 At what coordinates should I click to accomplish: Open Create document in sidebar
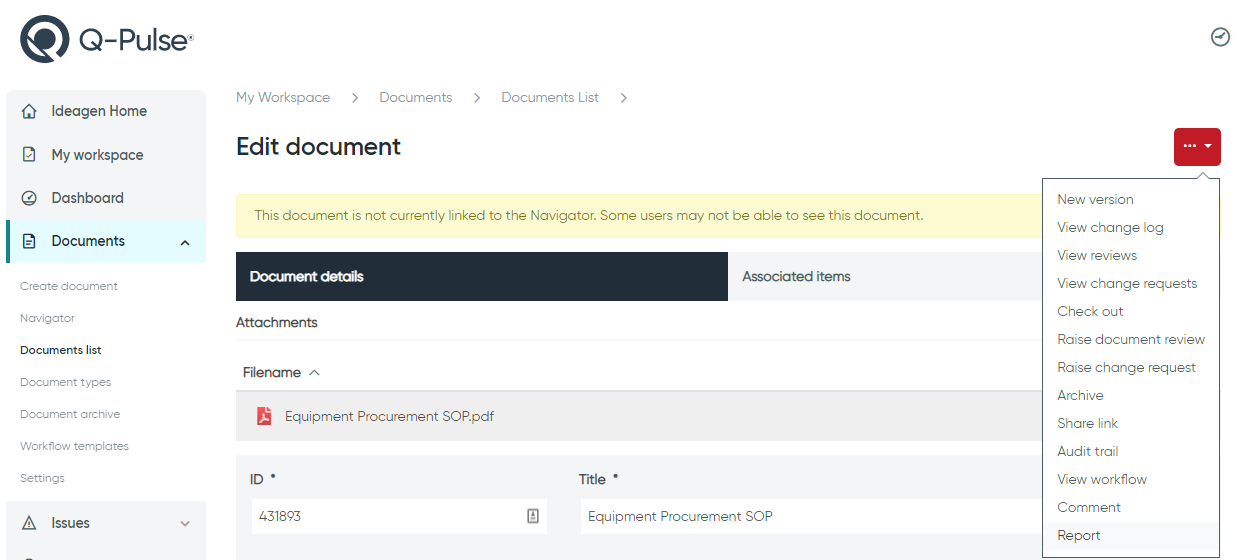(x=69, y=286)
